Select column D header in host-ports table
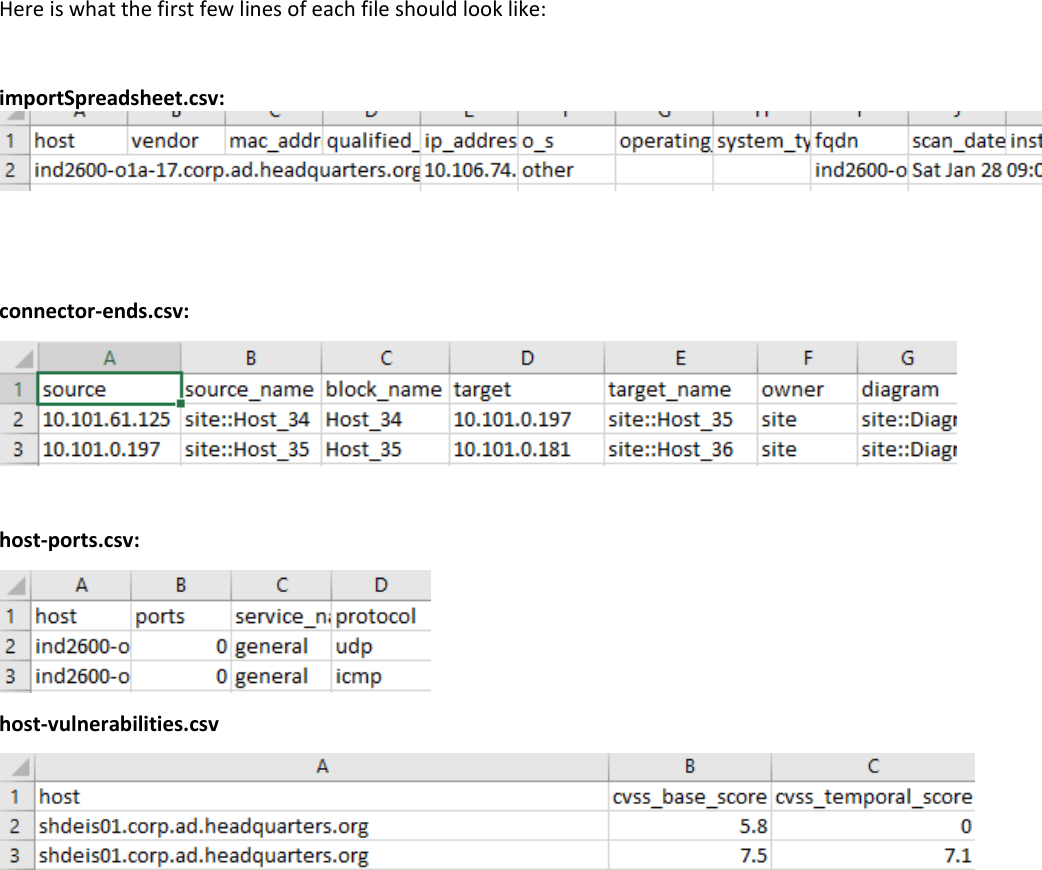 coord(380,585)
